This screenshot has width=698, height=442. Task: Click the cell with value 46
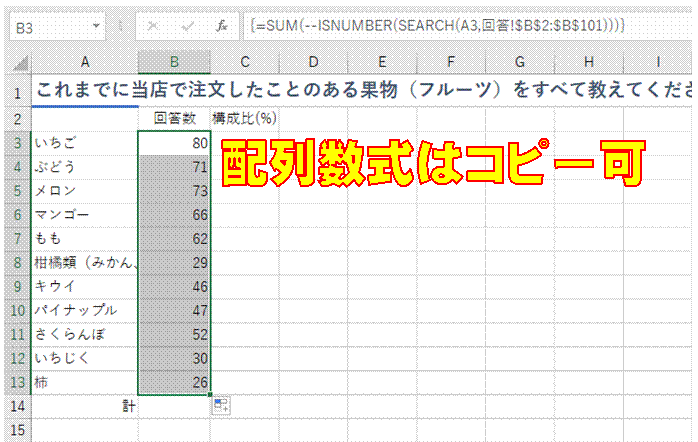174,287
